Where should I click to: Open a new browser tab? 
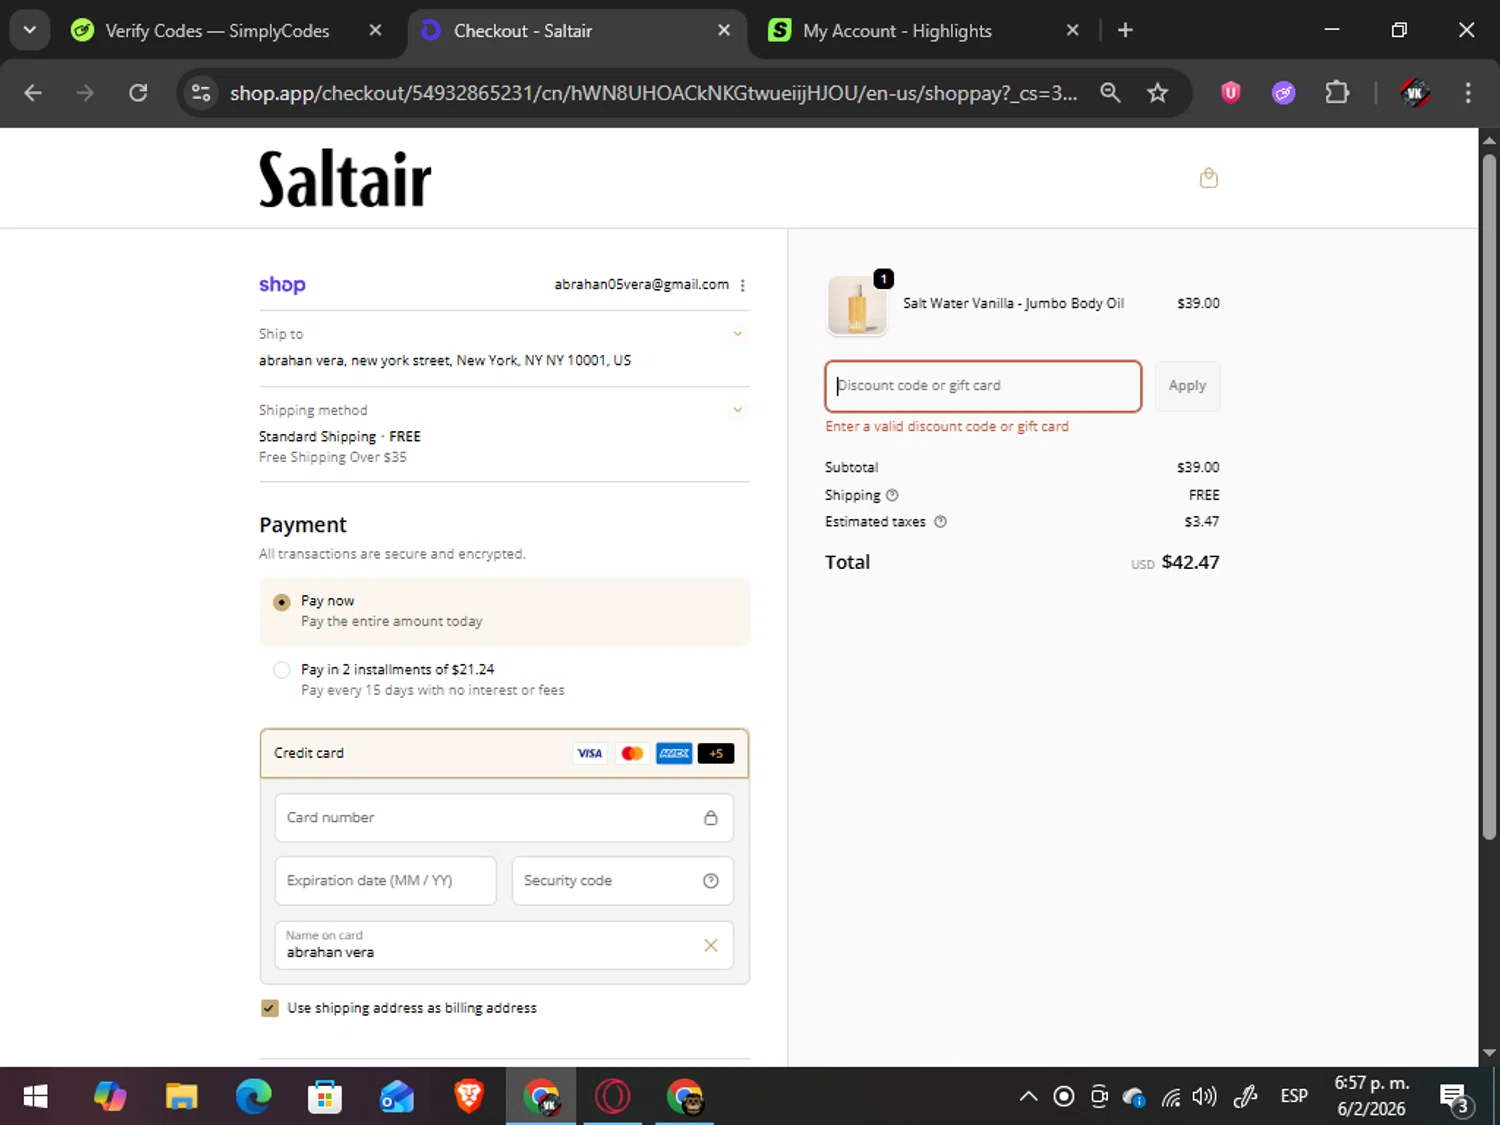pos(1125,31)
